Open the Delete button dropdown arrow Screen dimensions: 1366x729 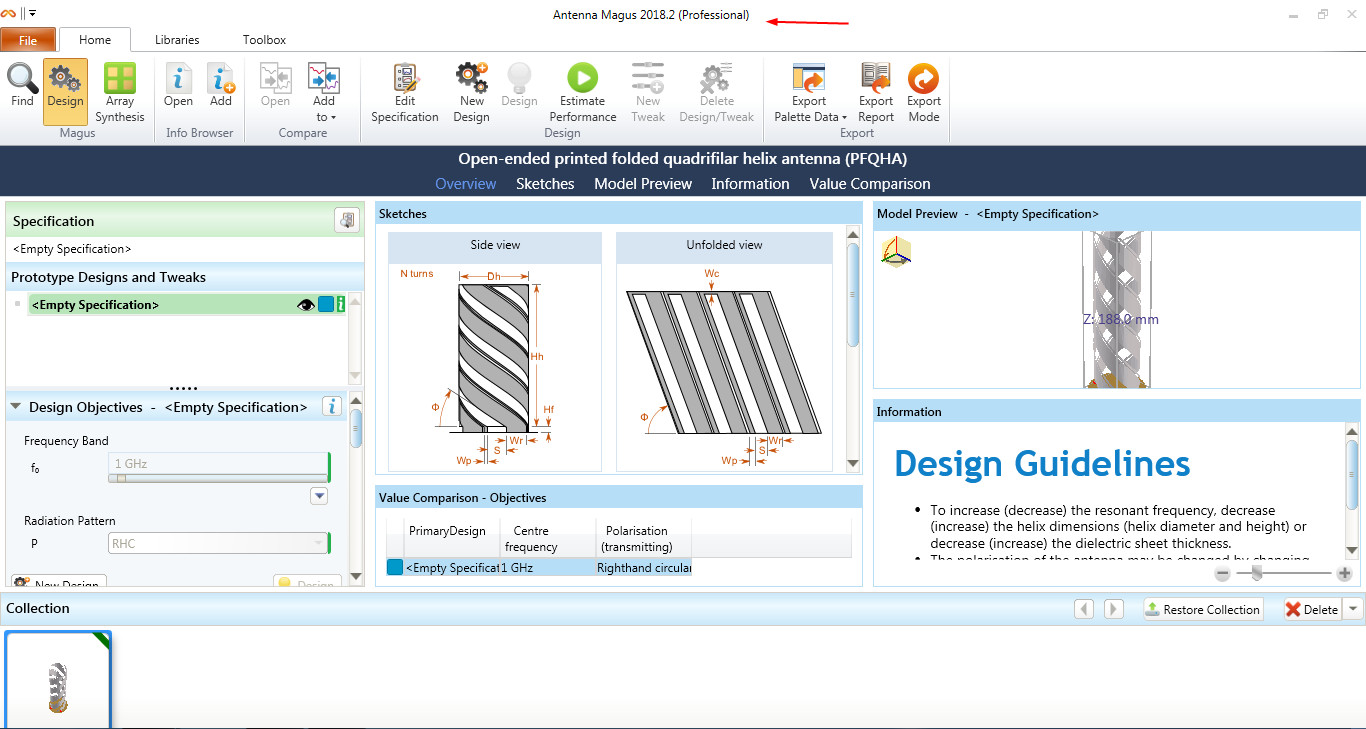point(1353,609)
